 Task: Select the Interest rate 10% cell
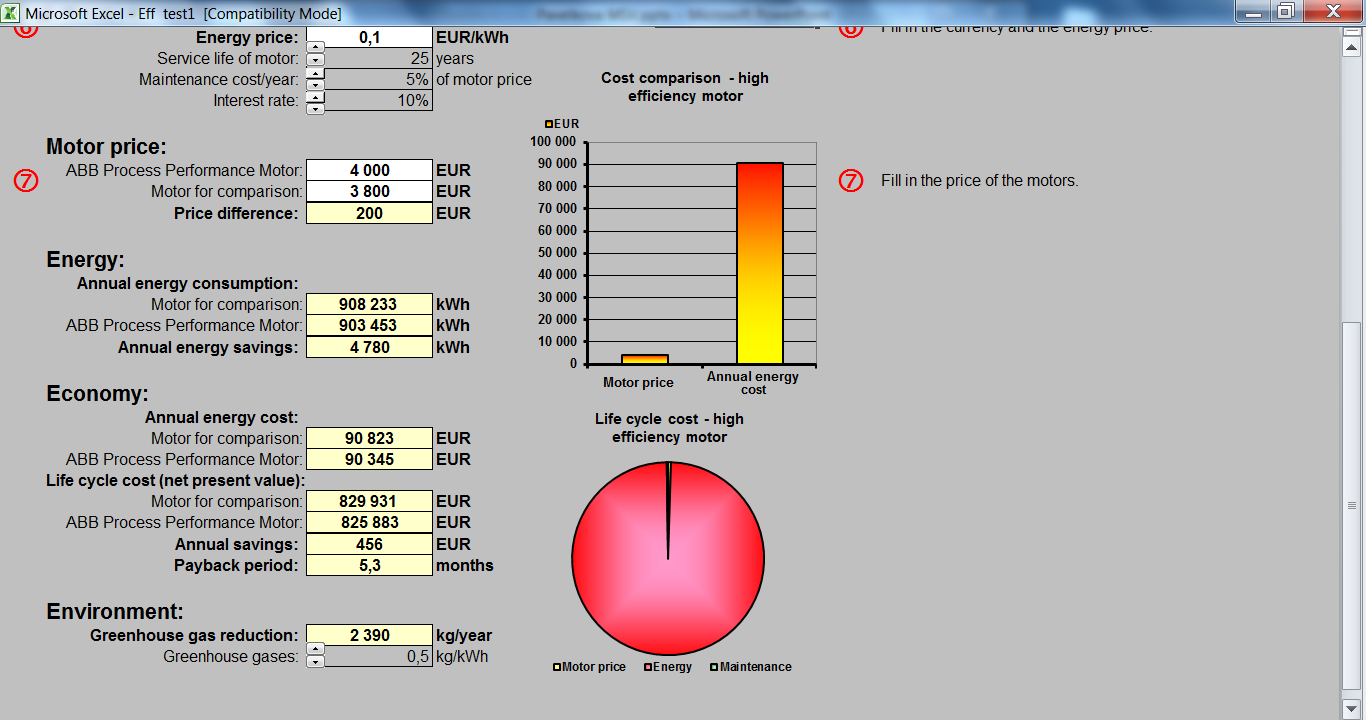[379, 100]
